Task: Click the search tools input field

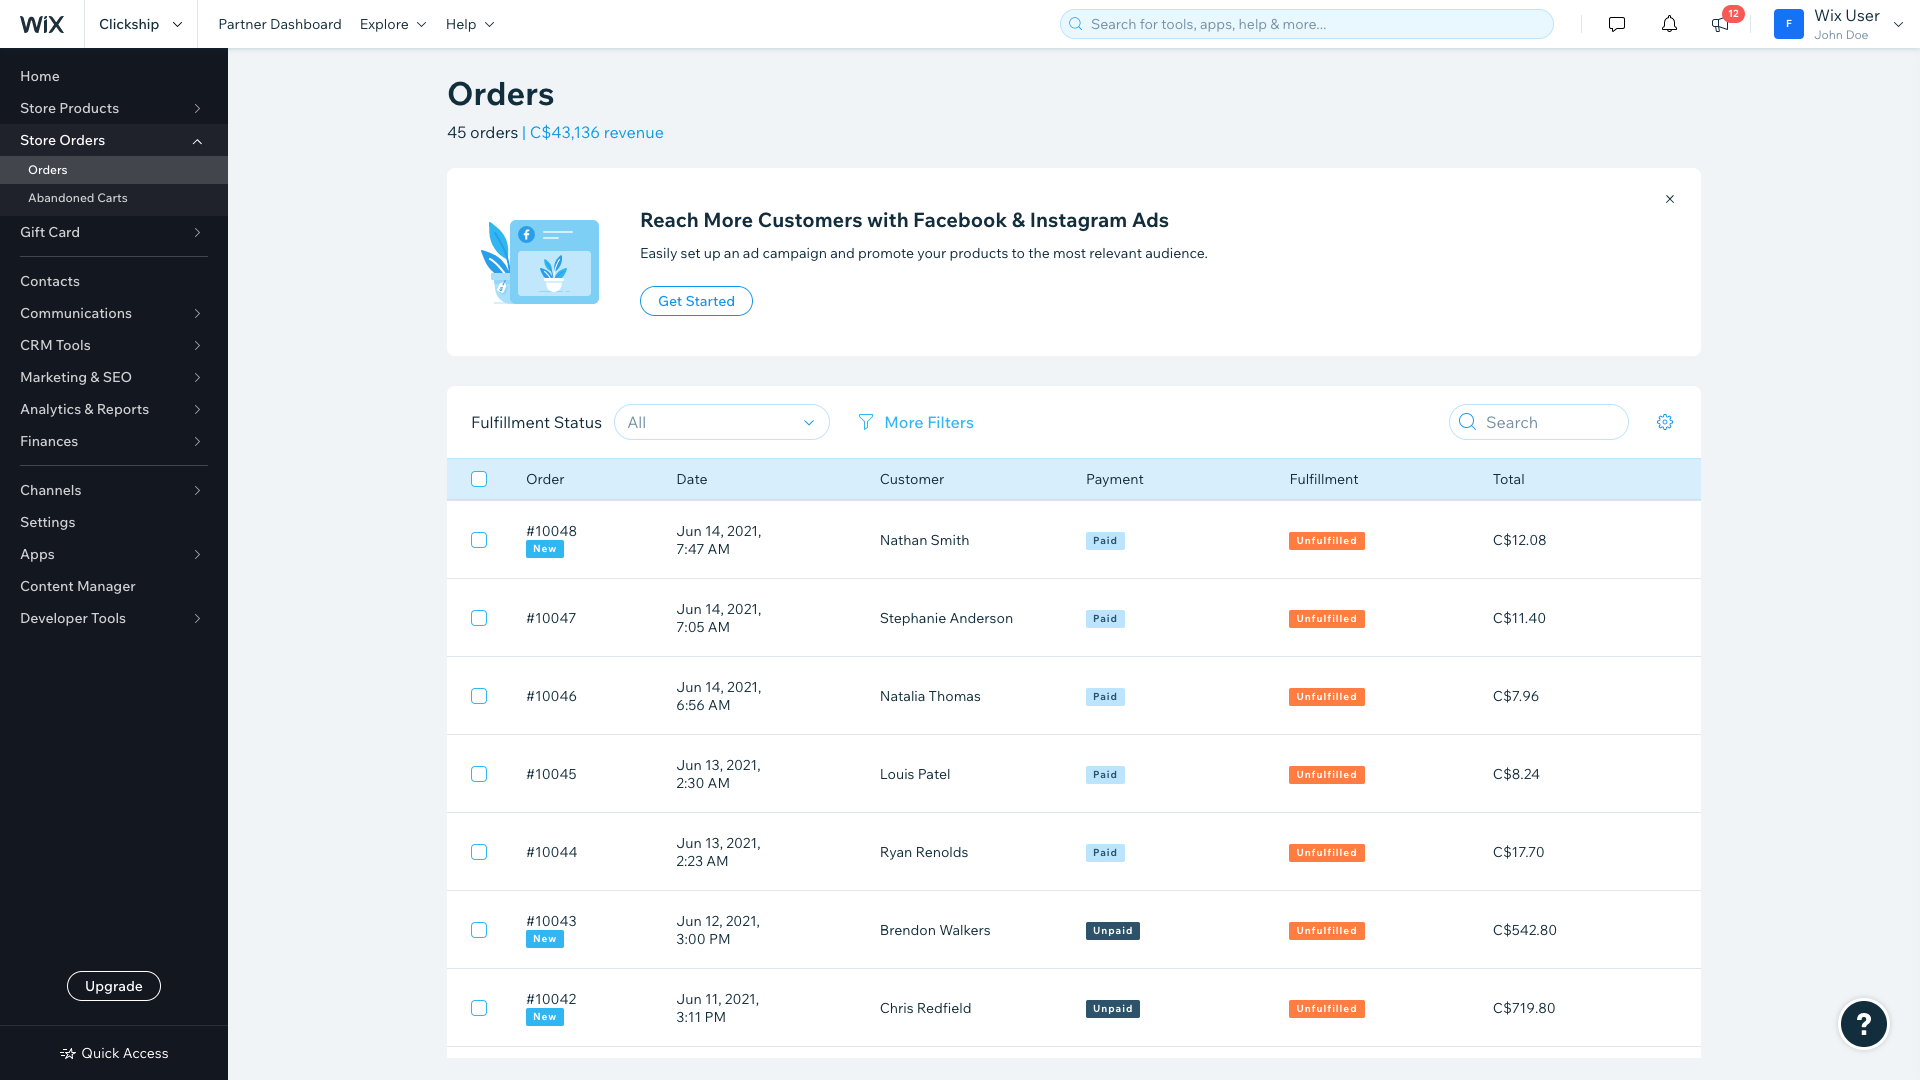Action: [1306, 24]
